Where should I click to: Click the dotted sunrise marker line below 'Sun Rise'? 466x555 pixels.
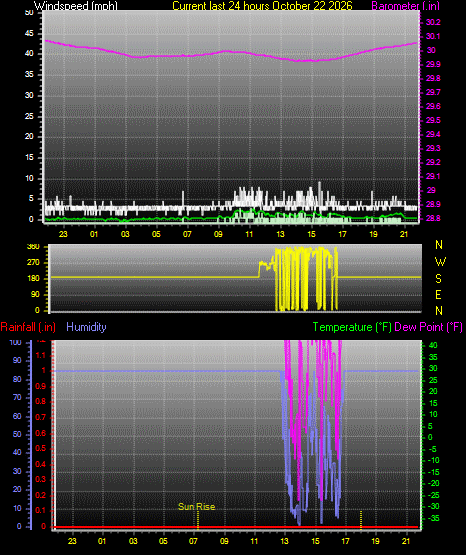tap(198, 520)
